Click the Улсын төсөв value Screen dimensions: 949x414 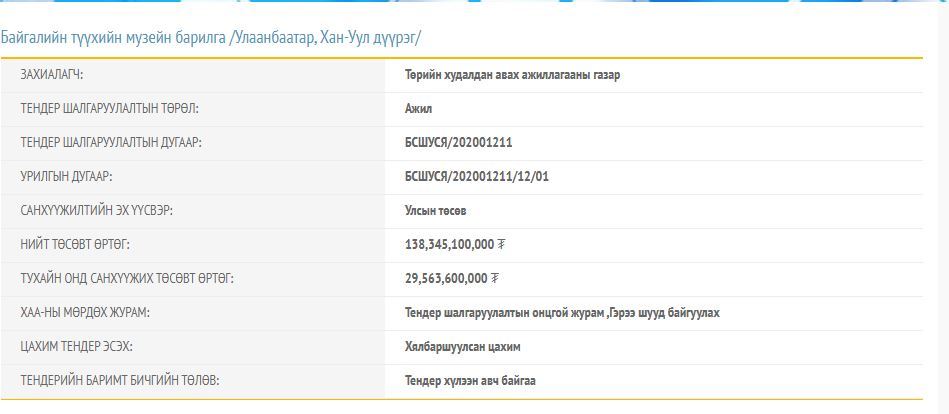(x=435, y=211)
